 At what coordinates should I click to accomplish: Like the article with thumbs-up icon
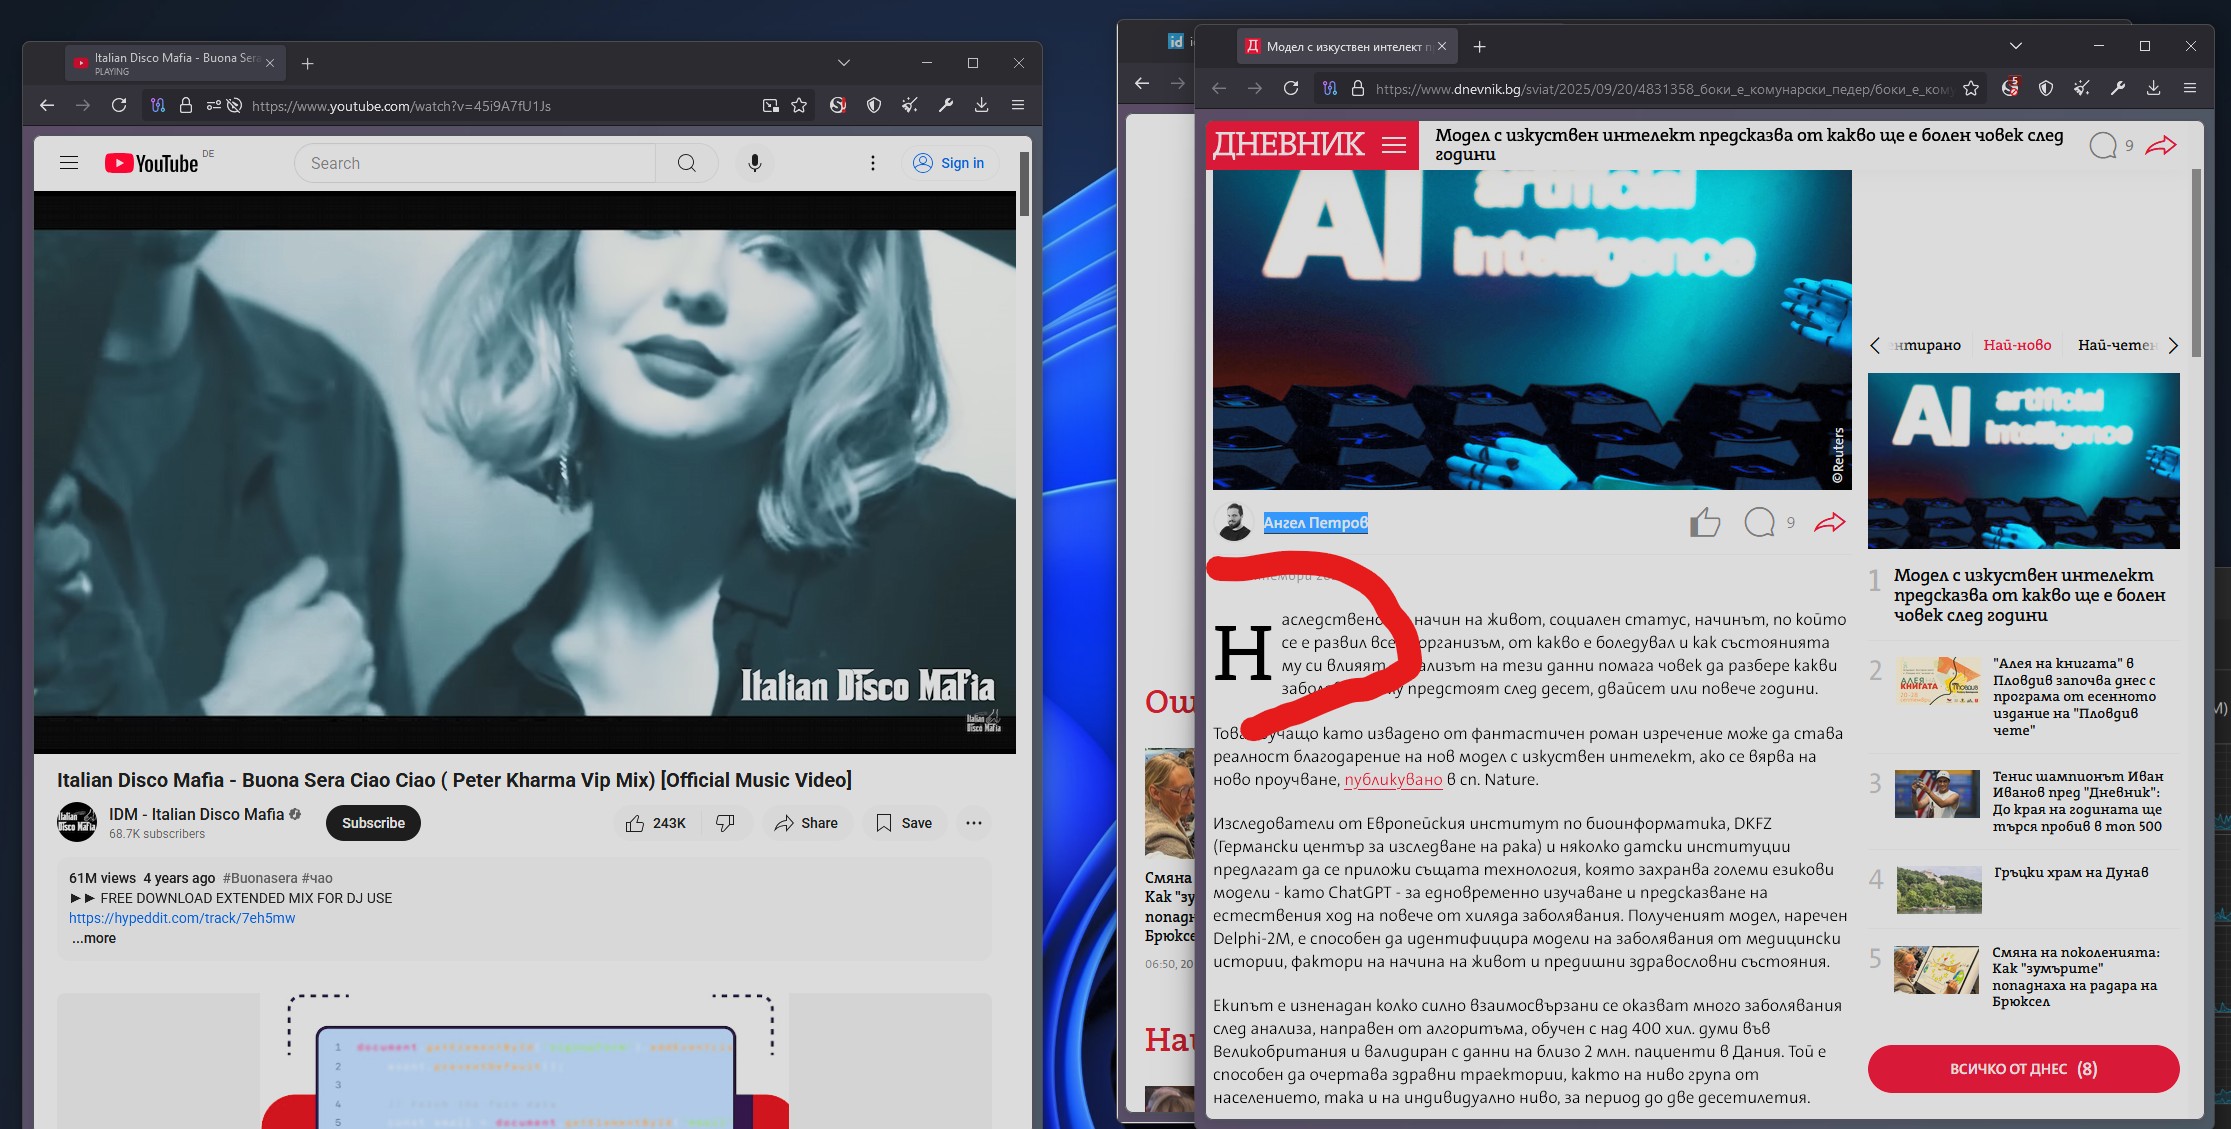[x=1704, y=522]
